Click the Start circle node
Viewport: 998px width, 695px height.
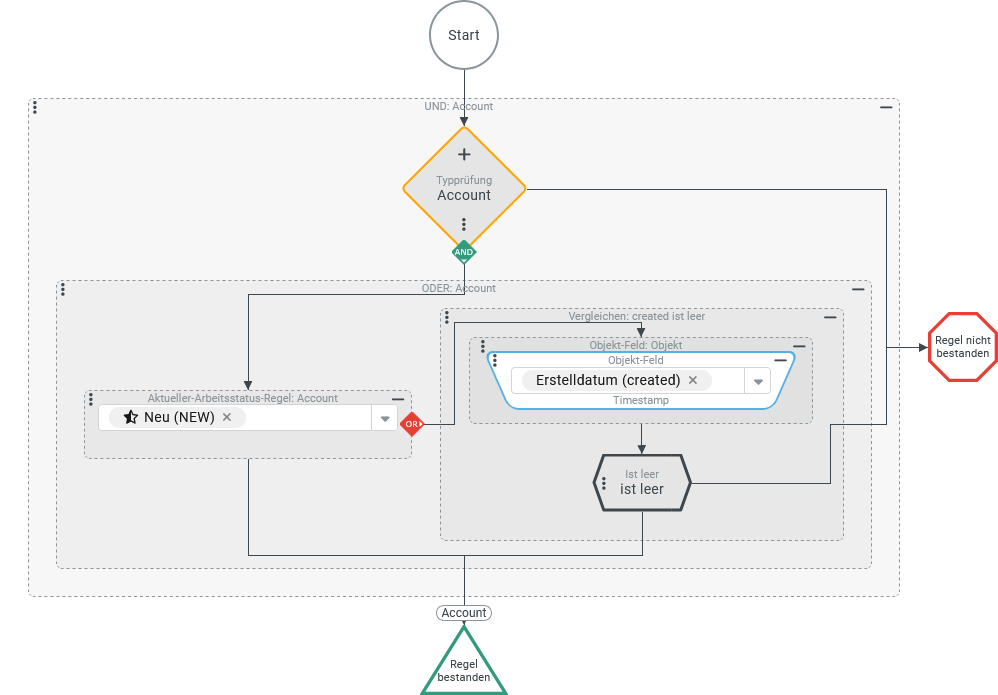coord(464,35)
